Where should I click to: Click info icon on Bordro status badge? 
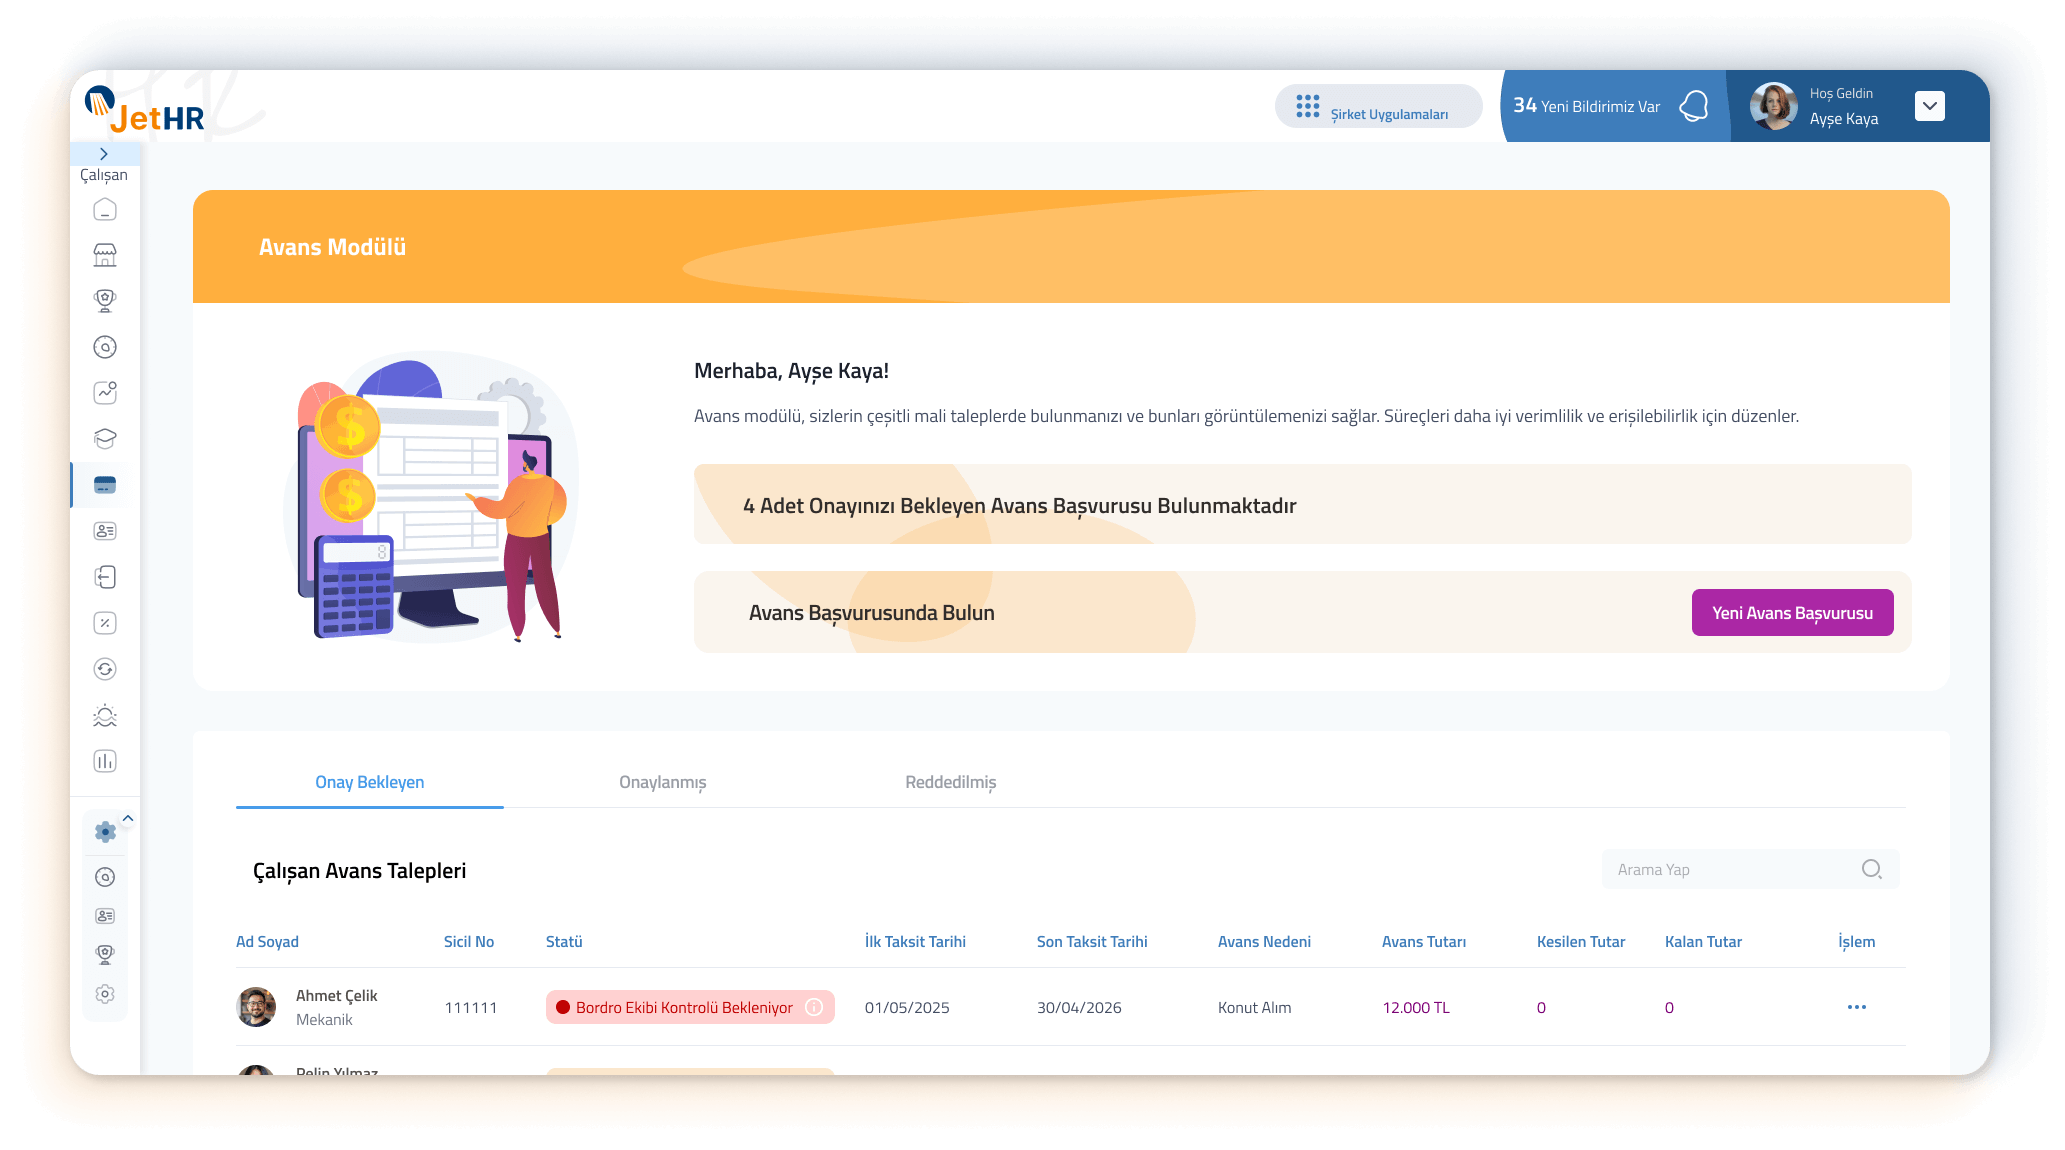coord(814,1007)
